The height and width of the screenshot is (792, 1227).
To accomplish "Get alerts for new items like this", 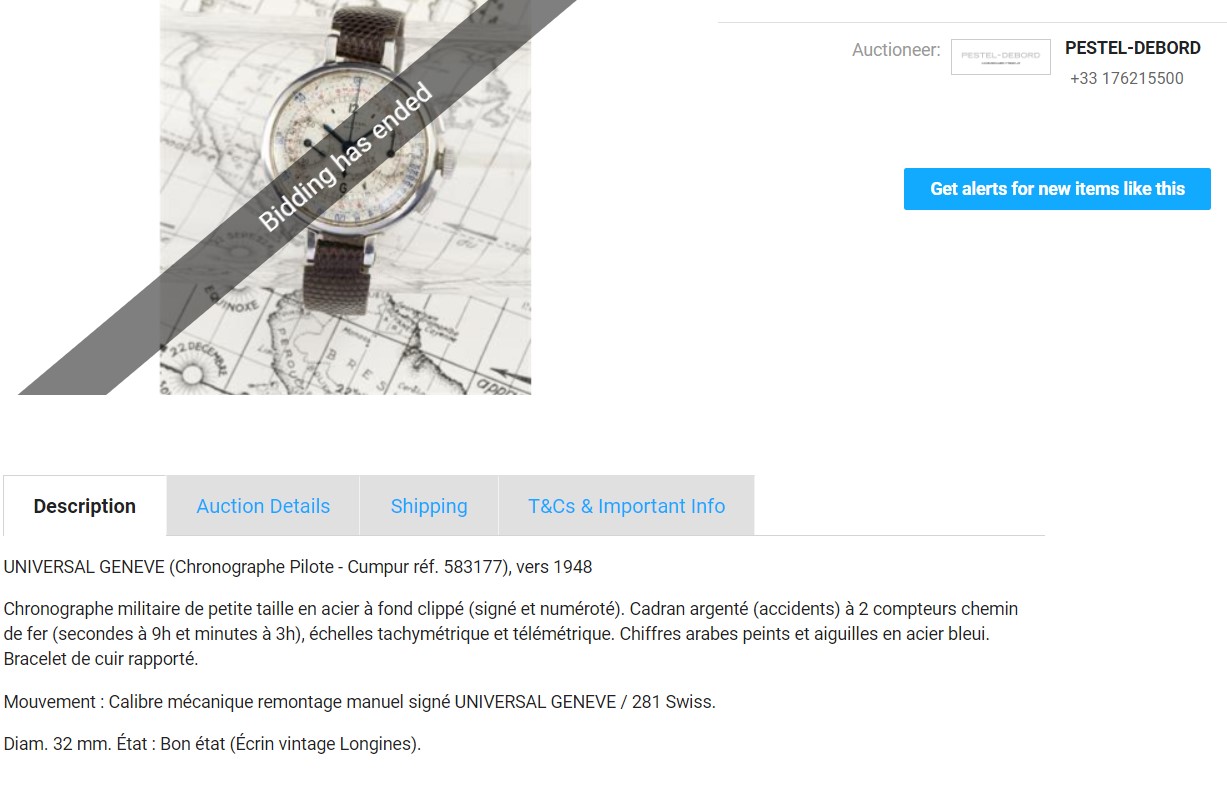I will click(x=1057, y=189).
